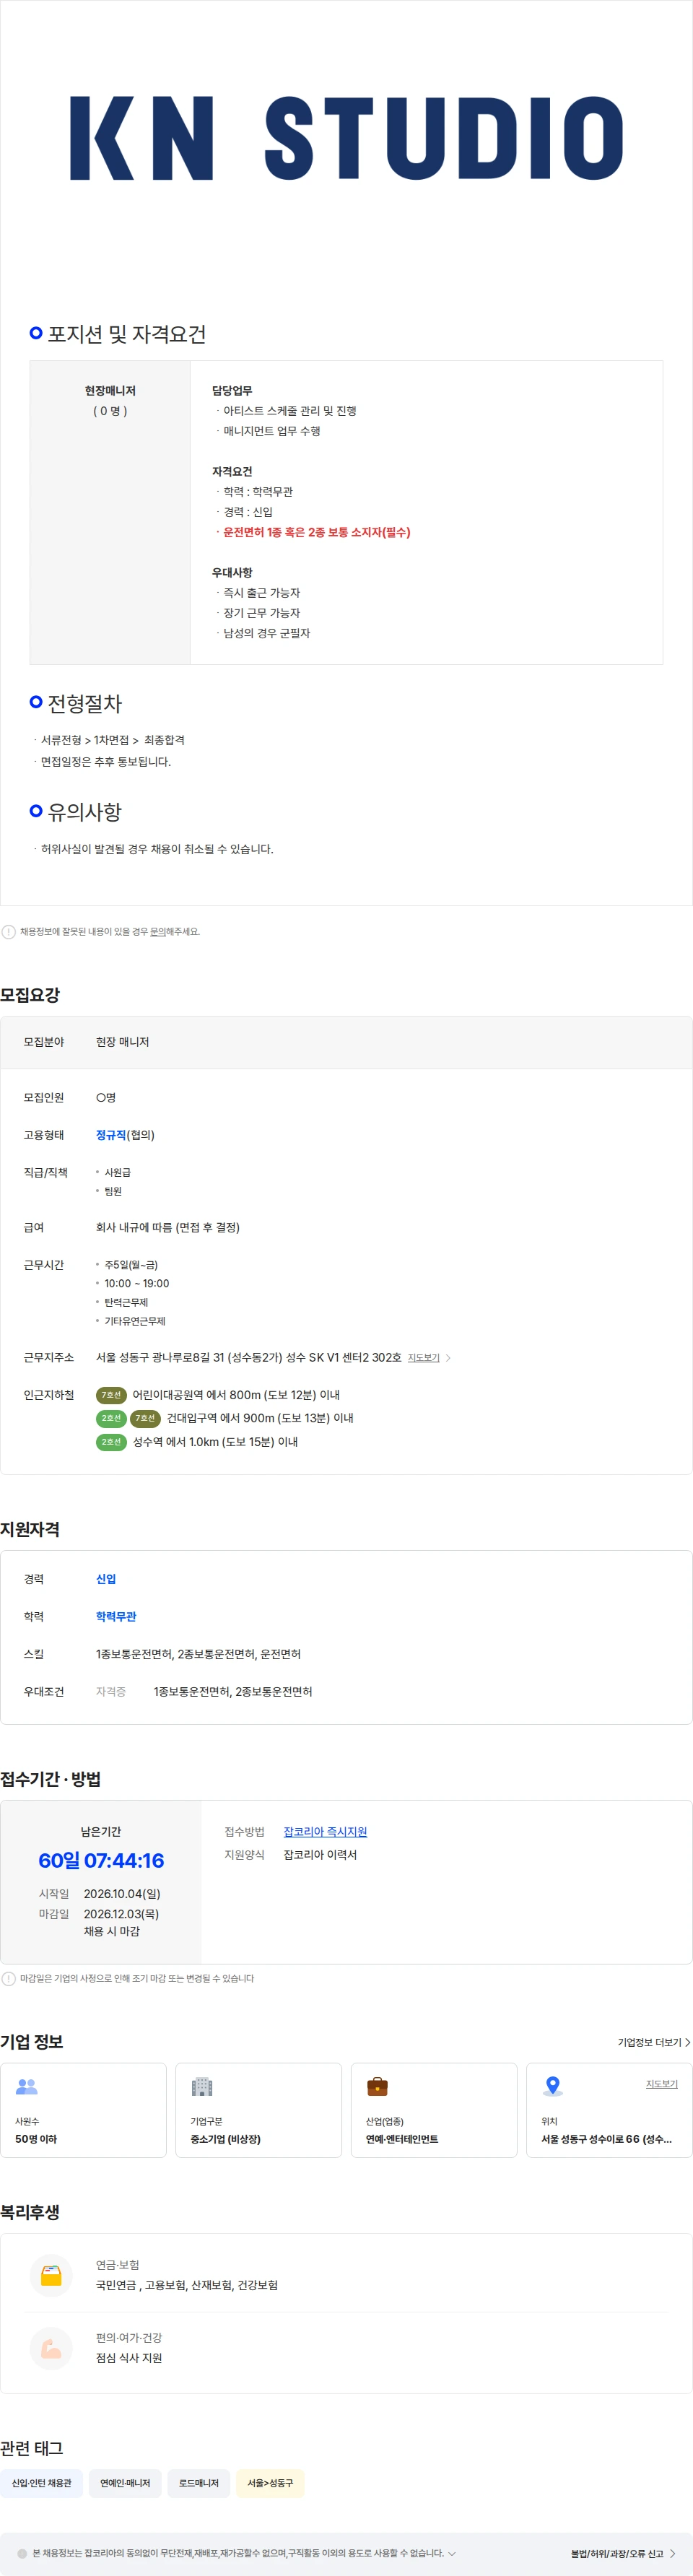Click the chevron next to 오류 신고

672,2553
